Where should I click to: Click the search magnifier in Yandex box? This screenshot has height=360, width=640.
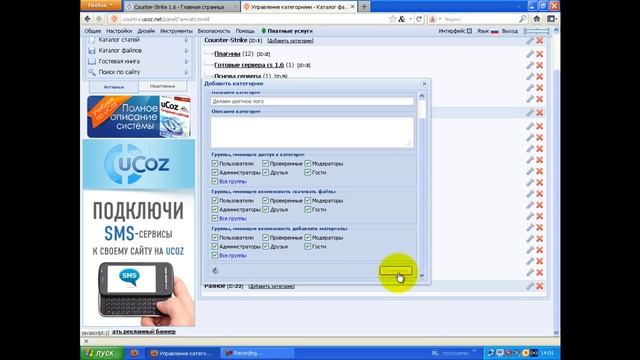coord(523,19)
